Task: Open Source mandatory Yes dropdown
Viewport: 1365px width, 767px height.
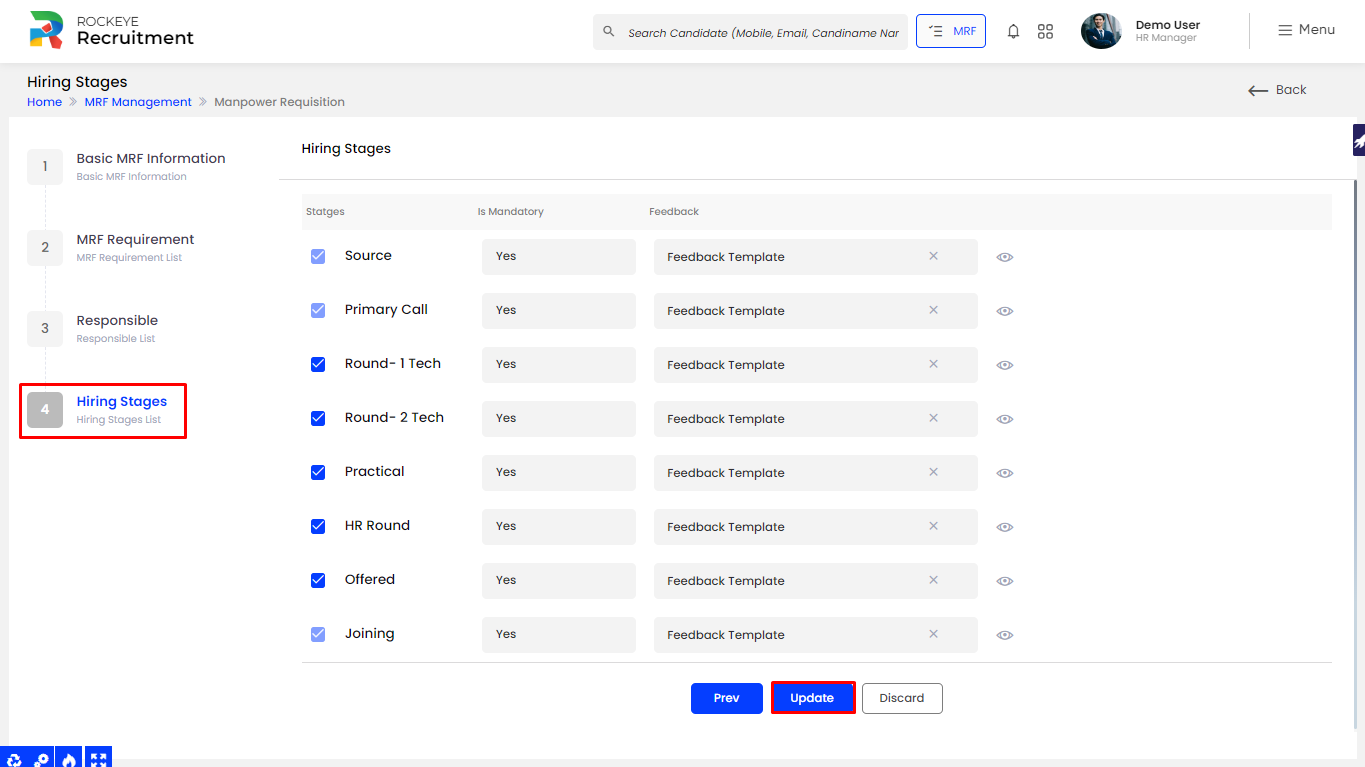Action: pyautogui.click(x=559, y=257)
